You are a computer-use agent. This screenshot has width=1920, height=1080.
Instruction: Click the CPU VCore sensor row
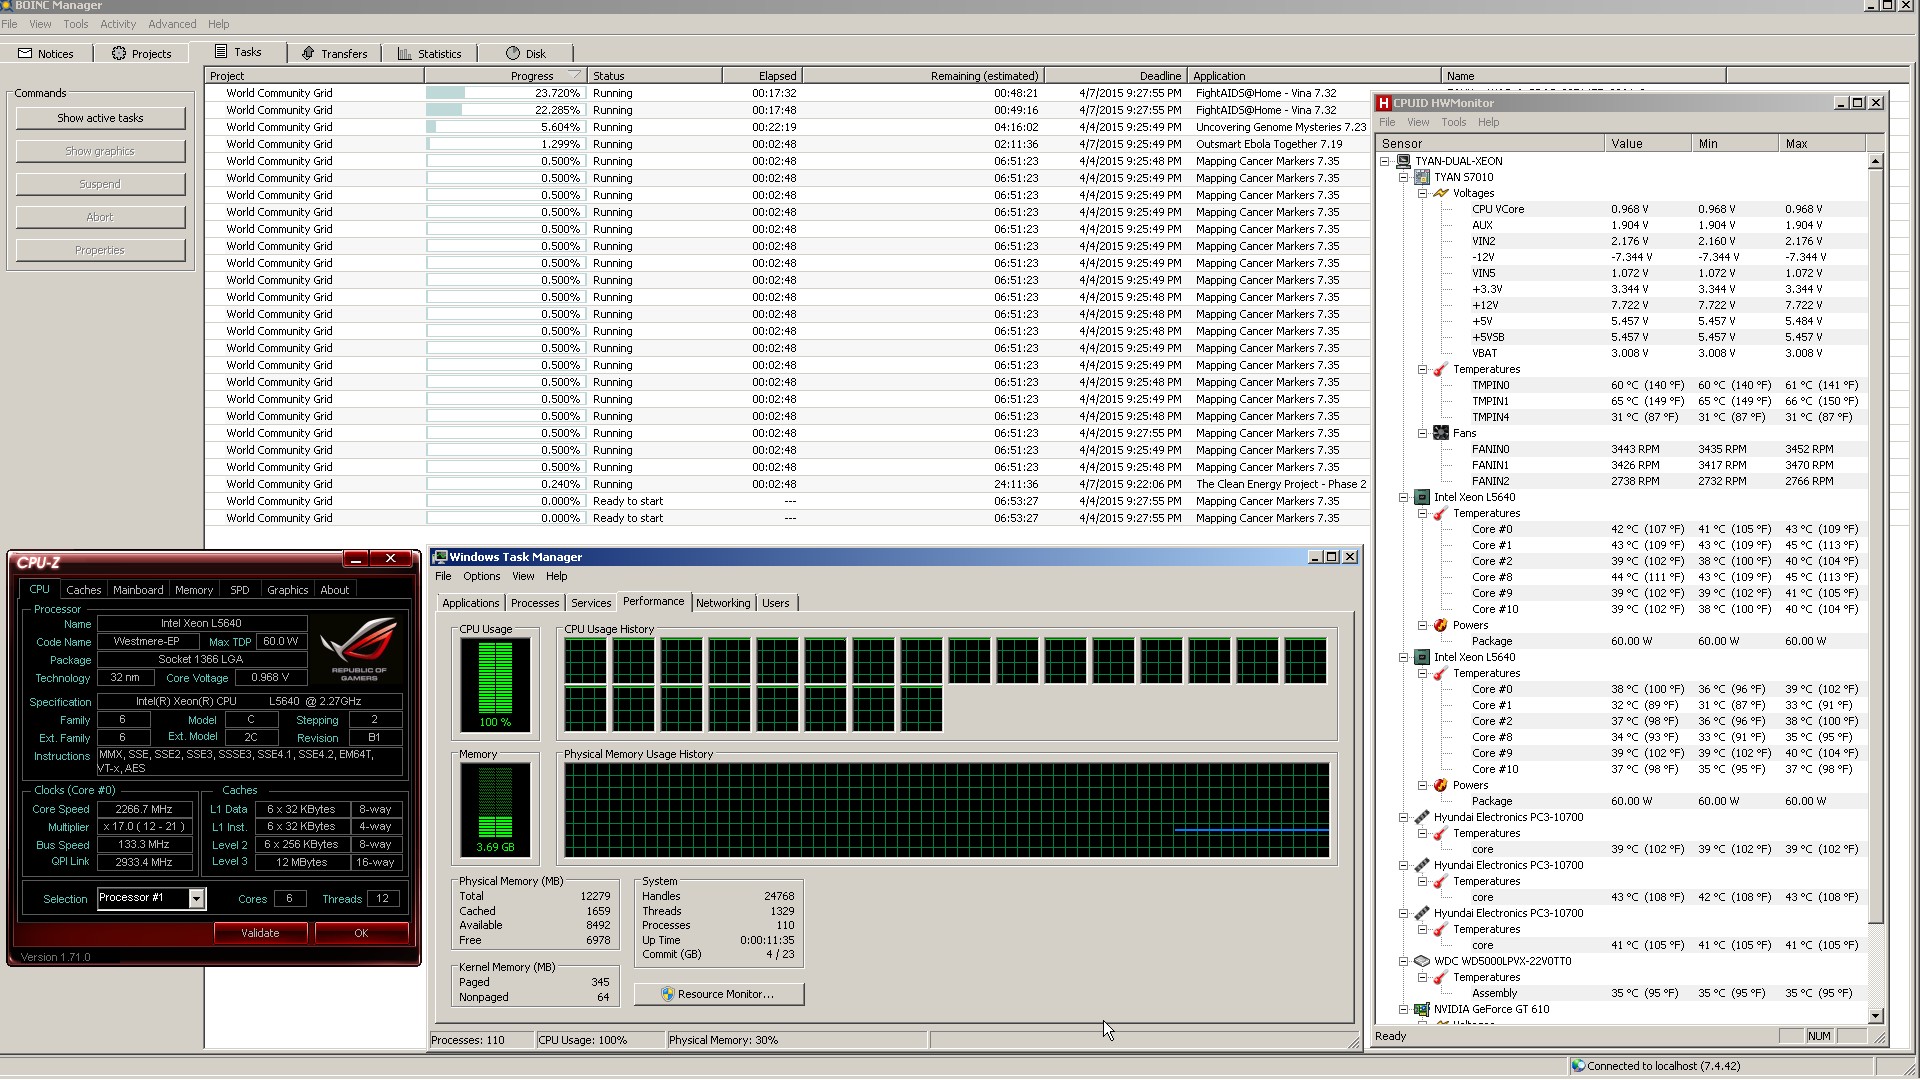[x=1622, y=209]
